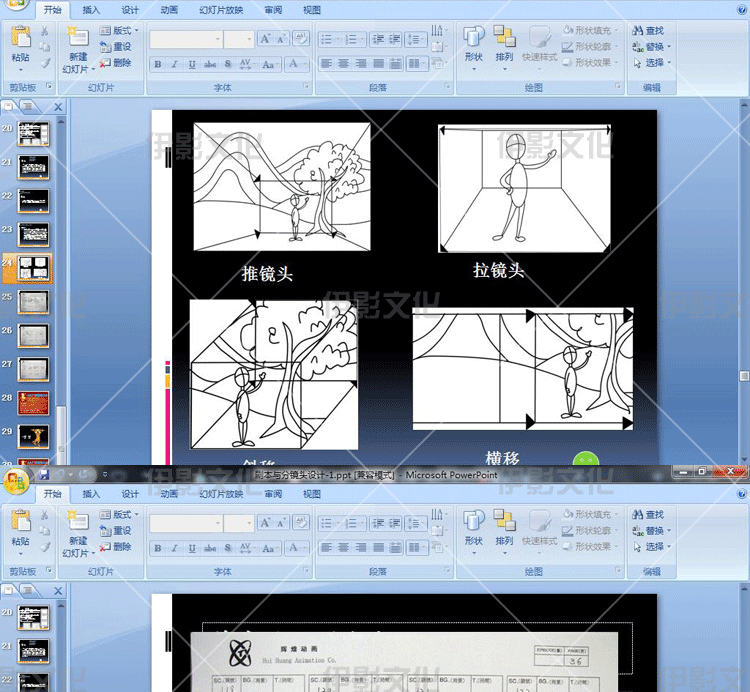The width and height of the screenshot is (750, 692).
Task: Toggle Italic formatting in the upper window
Action: [175, 64]
